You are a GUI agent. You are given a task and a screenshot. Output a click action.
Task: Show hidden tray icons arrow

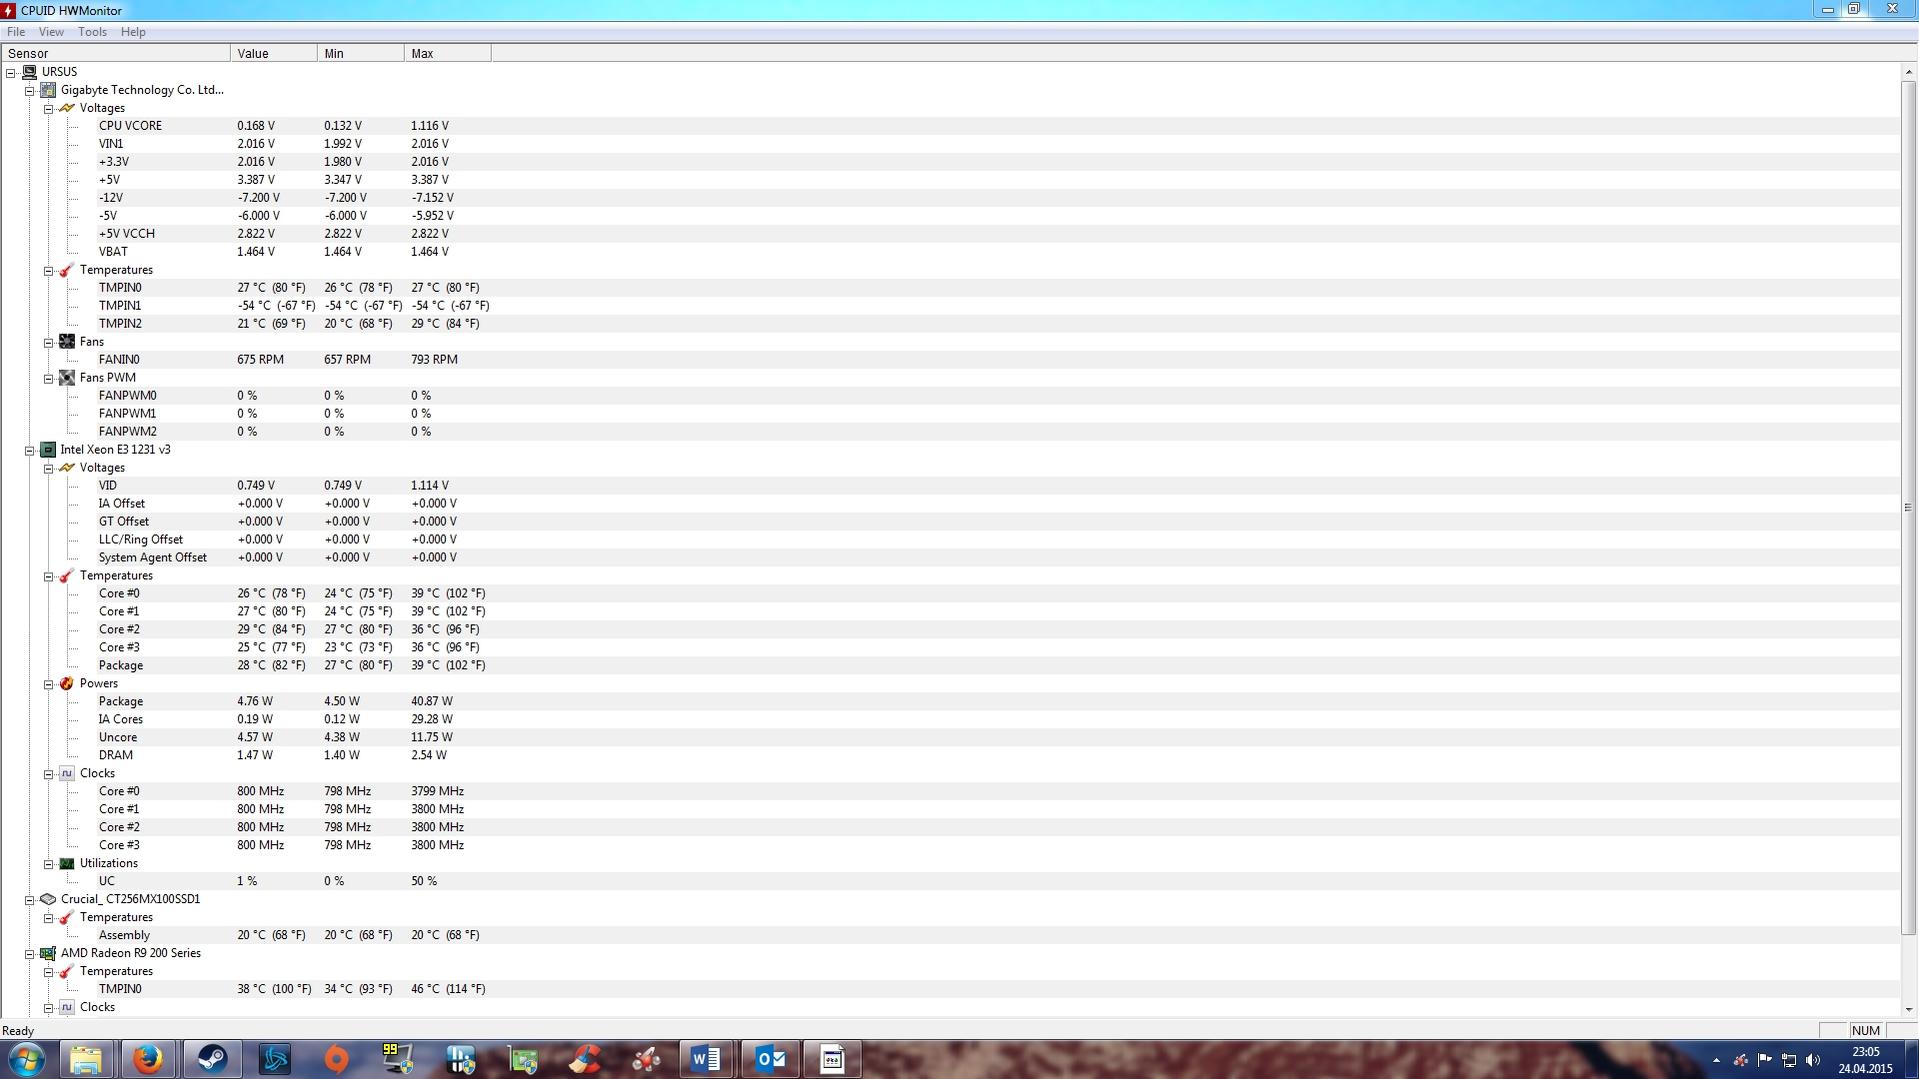point(1716,1060)
